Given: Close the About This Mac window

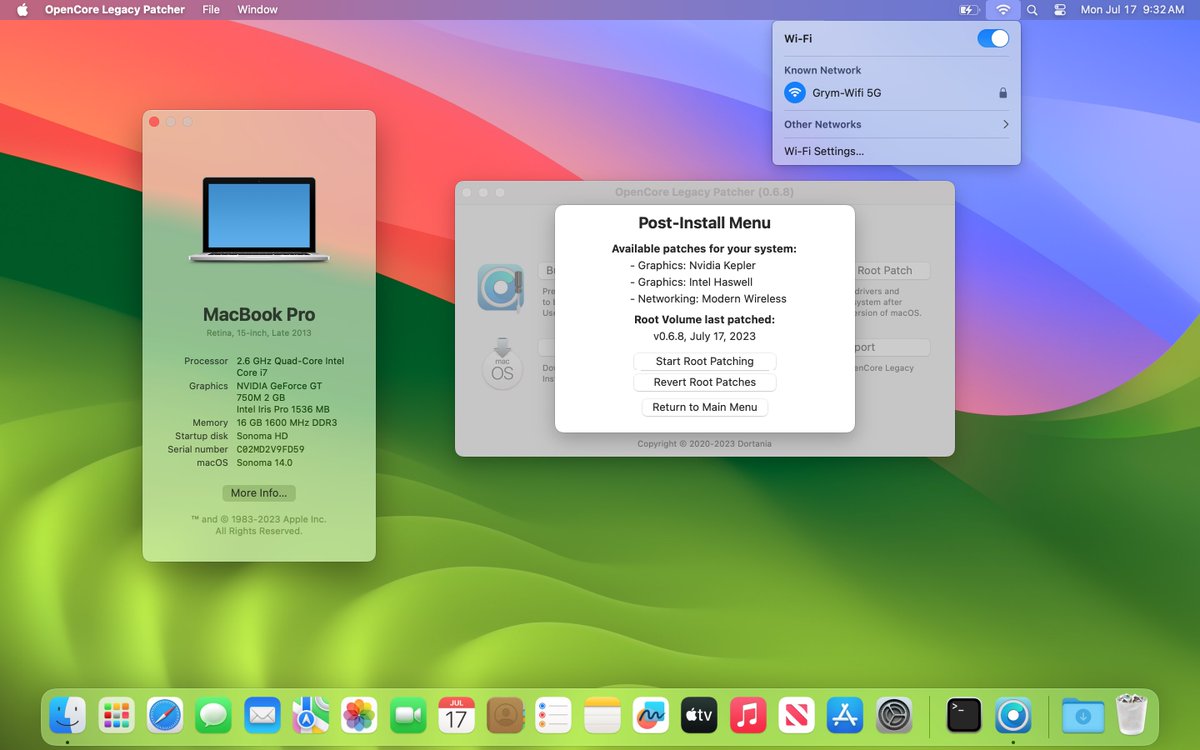Looking at the screenshot, I should (154, 122).
